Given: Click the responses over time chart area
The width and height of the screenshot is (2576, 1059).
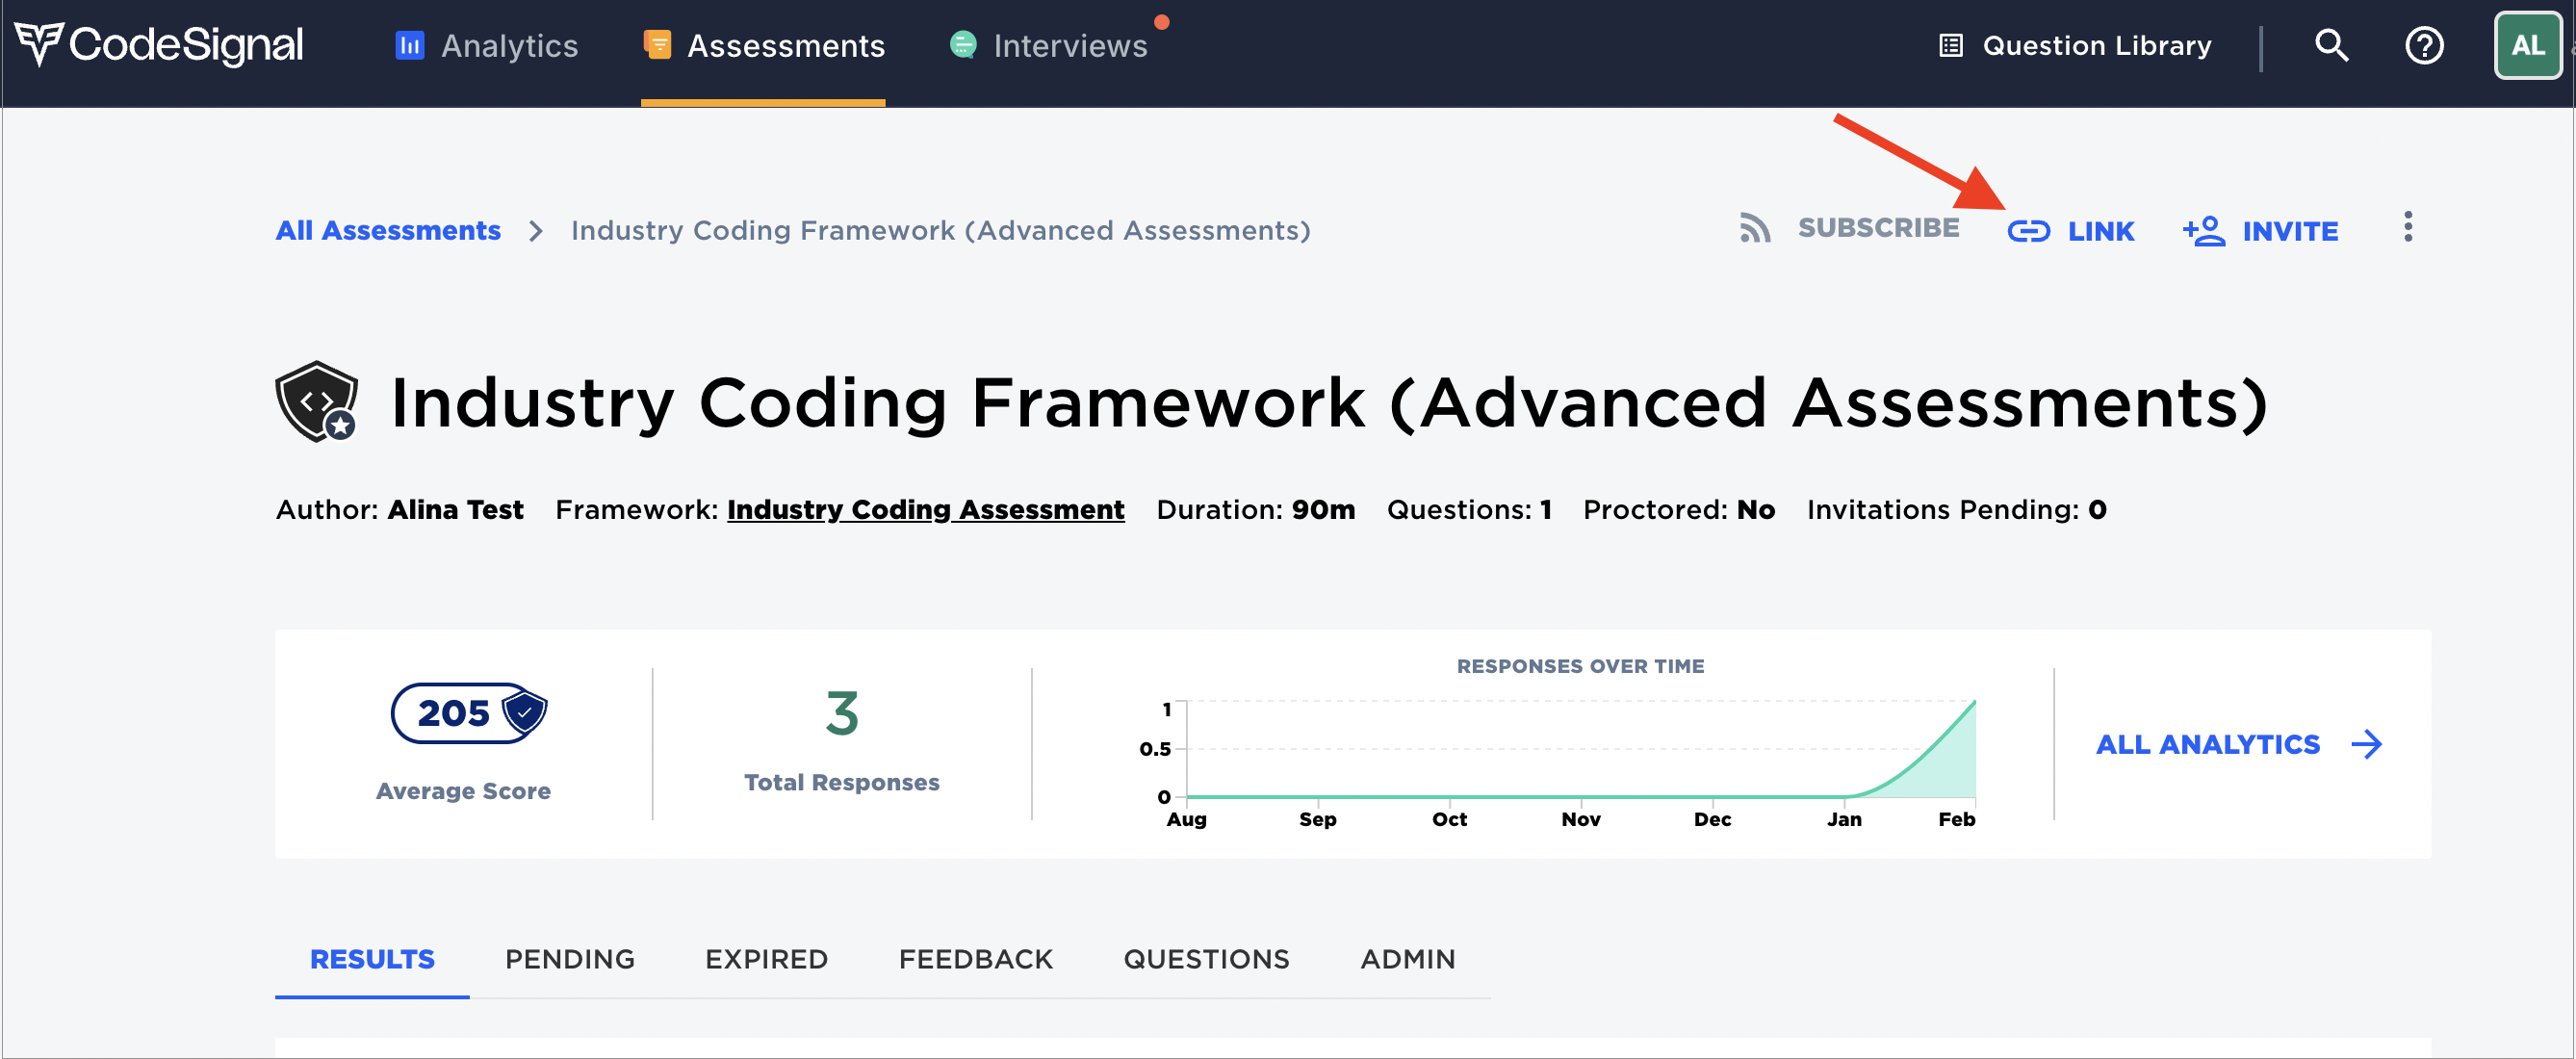Looking at the screenshot, I should [x=1580, y=749].
